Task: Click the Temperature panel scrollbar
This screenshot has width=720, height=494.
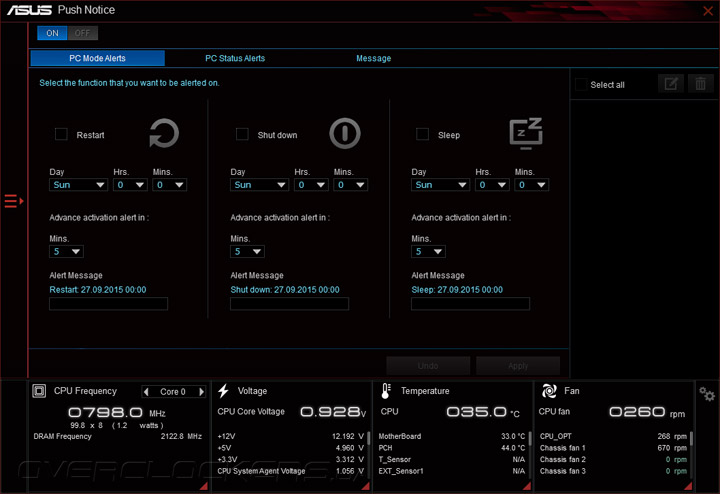Action: click(x=529, y=438)
